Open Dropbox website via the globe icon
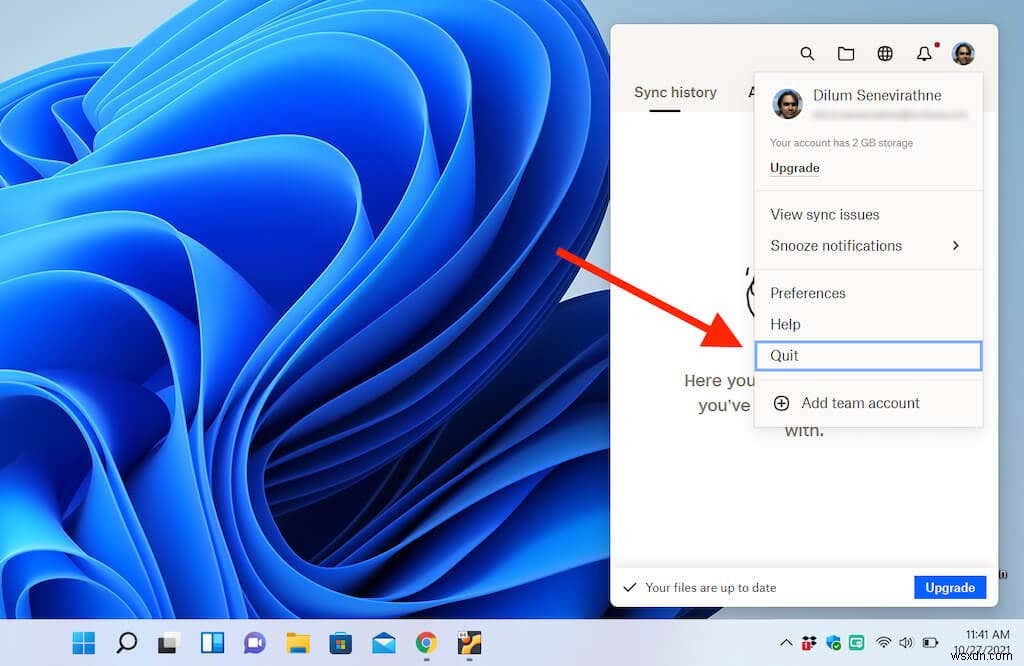The image size is (1024, 666). [x=885, y=54]
